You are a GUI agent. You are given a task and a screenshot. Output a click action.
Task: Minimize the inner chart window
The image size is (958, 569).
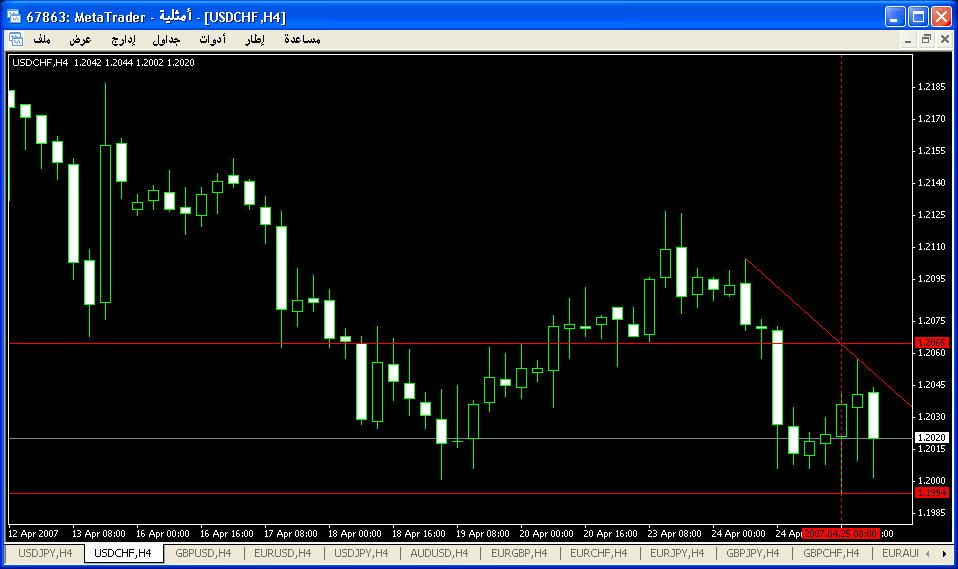point(909,40)
